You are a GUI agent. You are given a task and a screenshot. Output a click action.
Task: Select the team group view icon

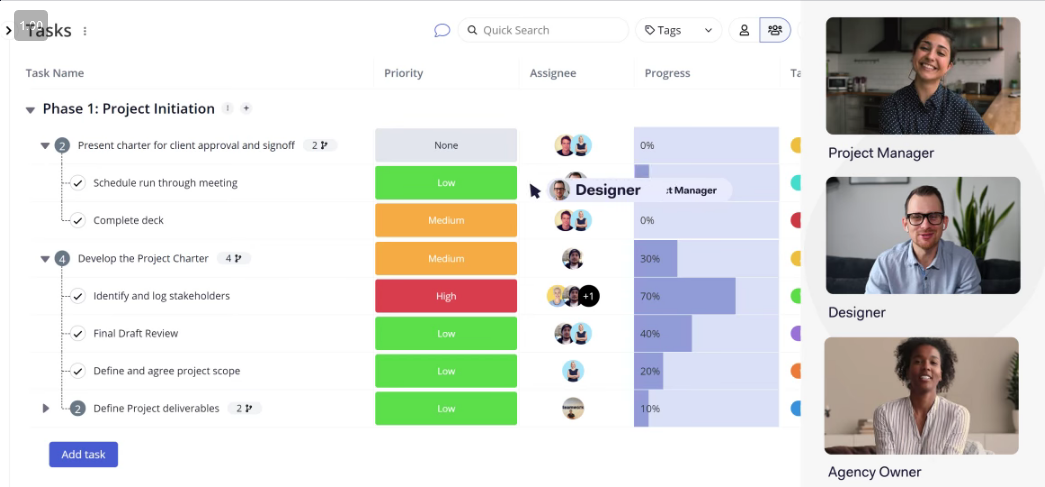pyautogui.click(x=775, y=30)
